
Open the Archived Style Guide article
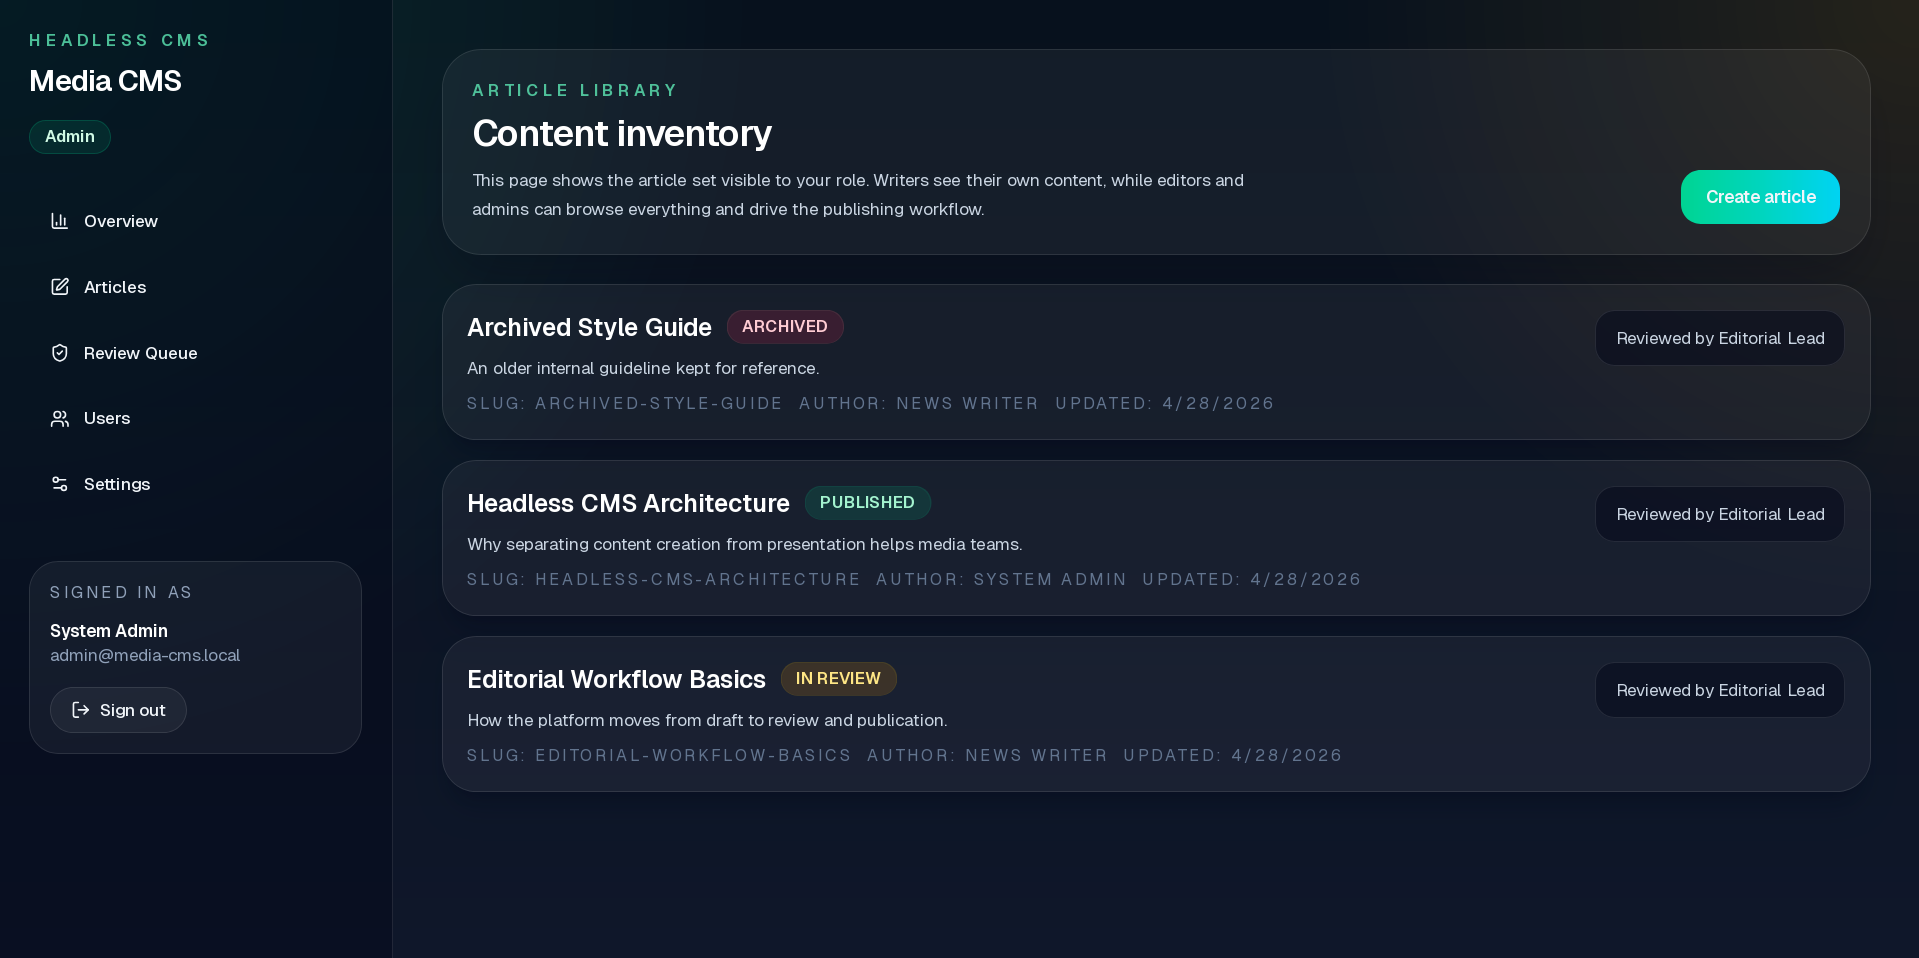pos(589,327)
